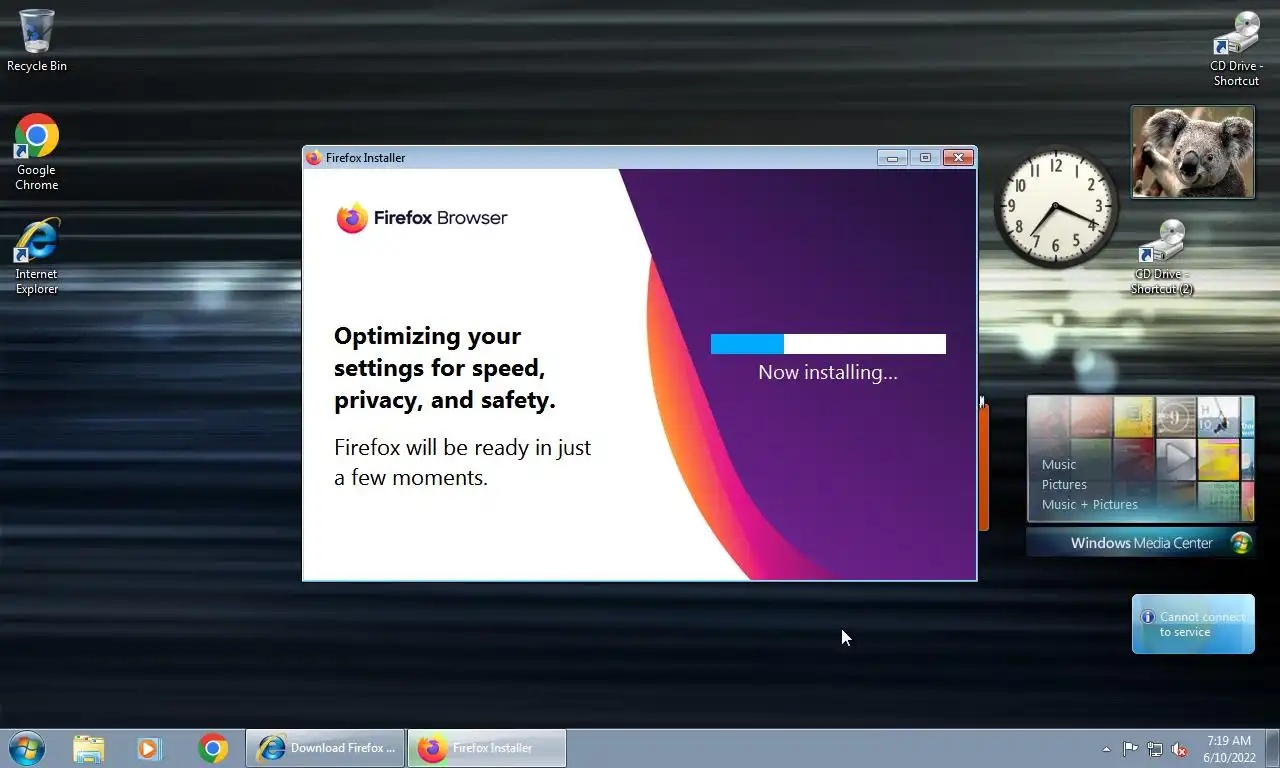Screen dimensions: 1280x768
Task: Switch to Download Firefox Internet Explorer window
Action: tap(326, 748)
